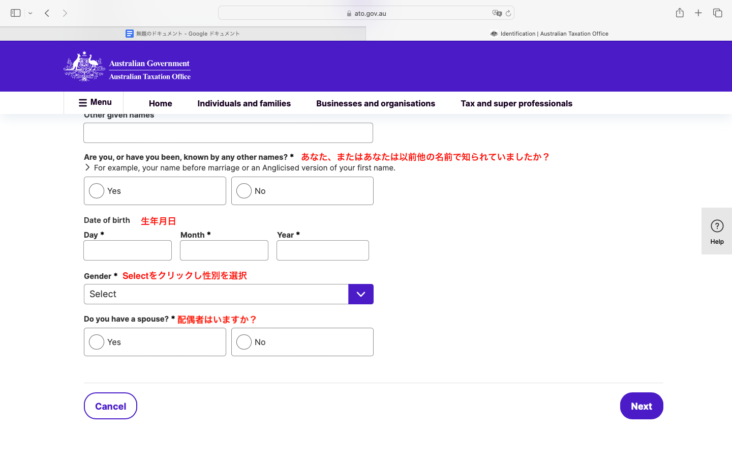Open a new tab with plus icon
732x458 pixels.
click(x=699, y=13)
